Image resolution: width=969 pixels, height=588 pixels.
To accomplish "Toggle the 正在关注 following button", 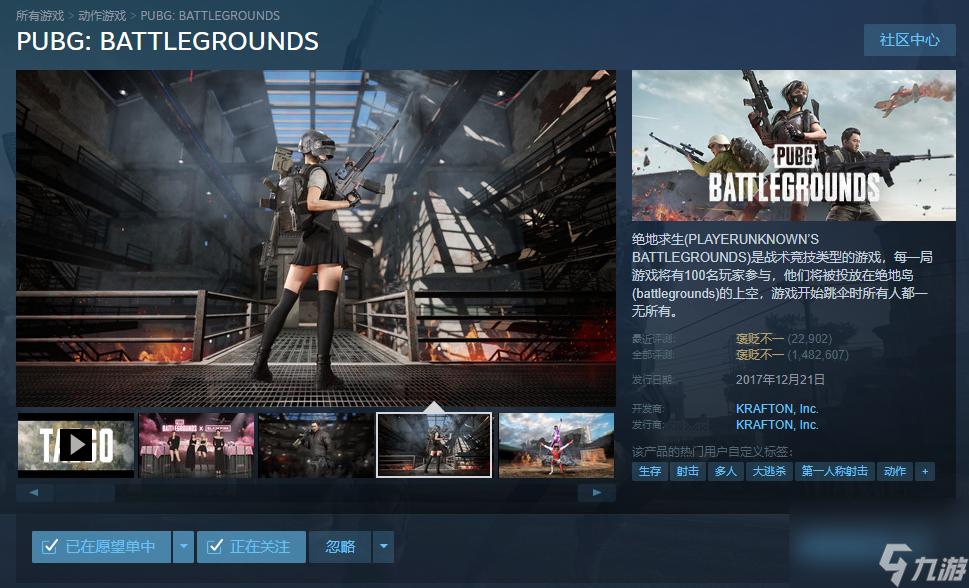I will tap(251, 547).
